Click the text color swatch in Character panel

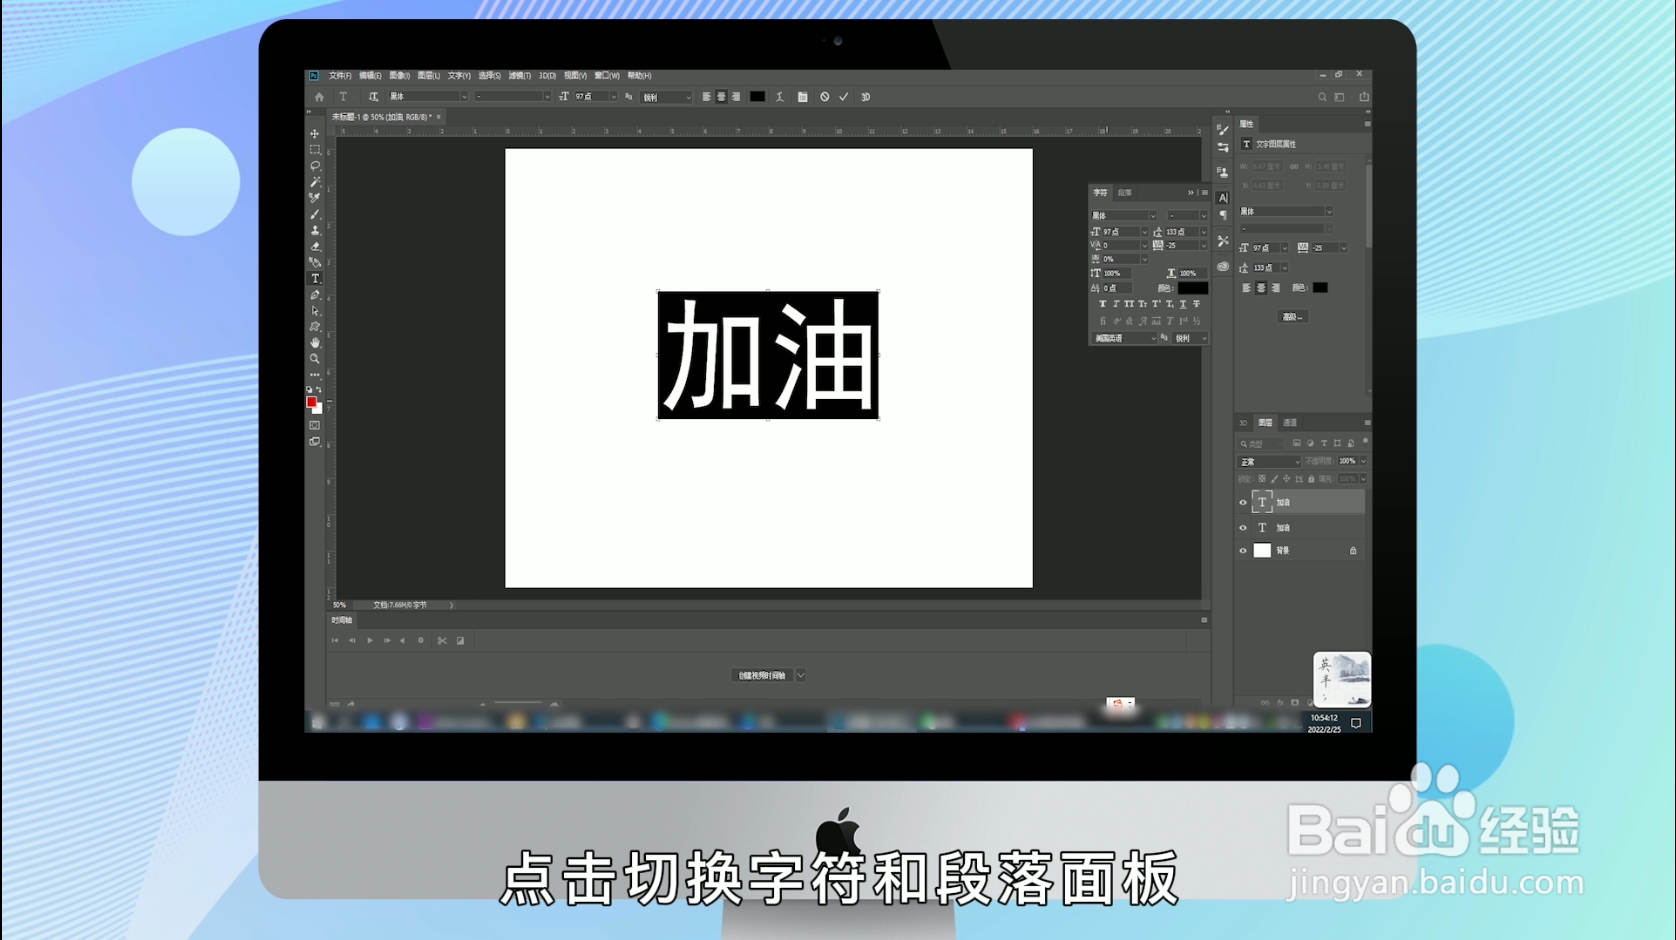coord(1192,288)
